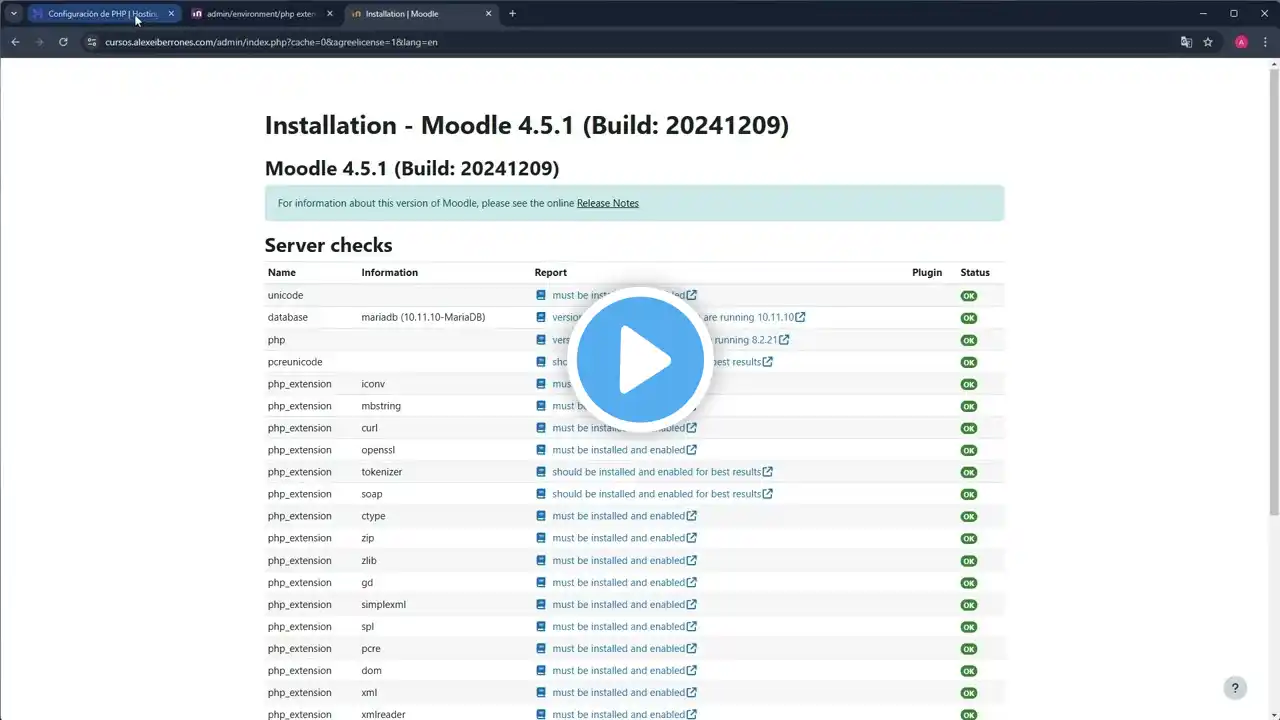This screenshot has height=720, width=1280.
Task: Bookmark this page with the star icon
Action: click(1208, 42)
